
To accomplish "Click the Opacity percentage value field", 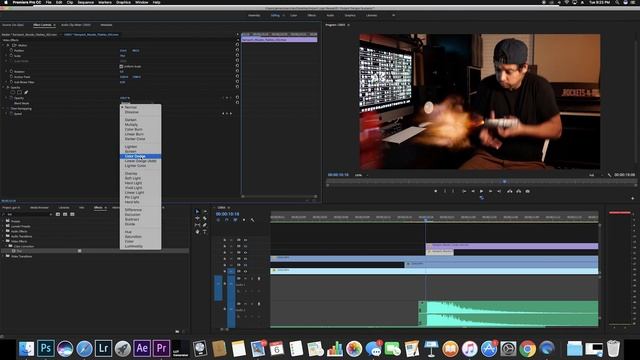I will click(x=125, y=98).
